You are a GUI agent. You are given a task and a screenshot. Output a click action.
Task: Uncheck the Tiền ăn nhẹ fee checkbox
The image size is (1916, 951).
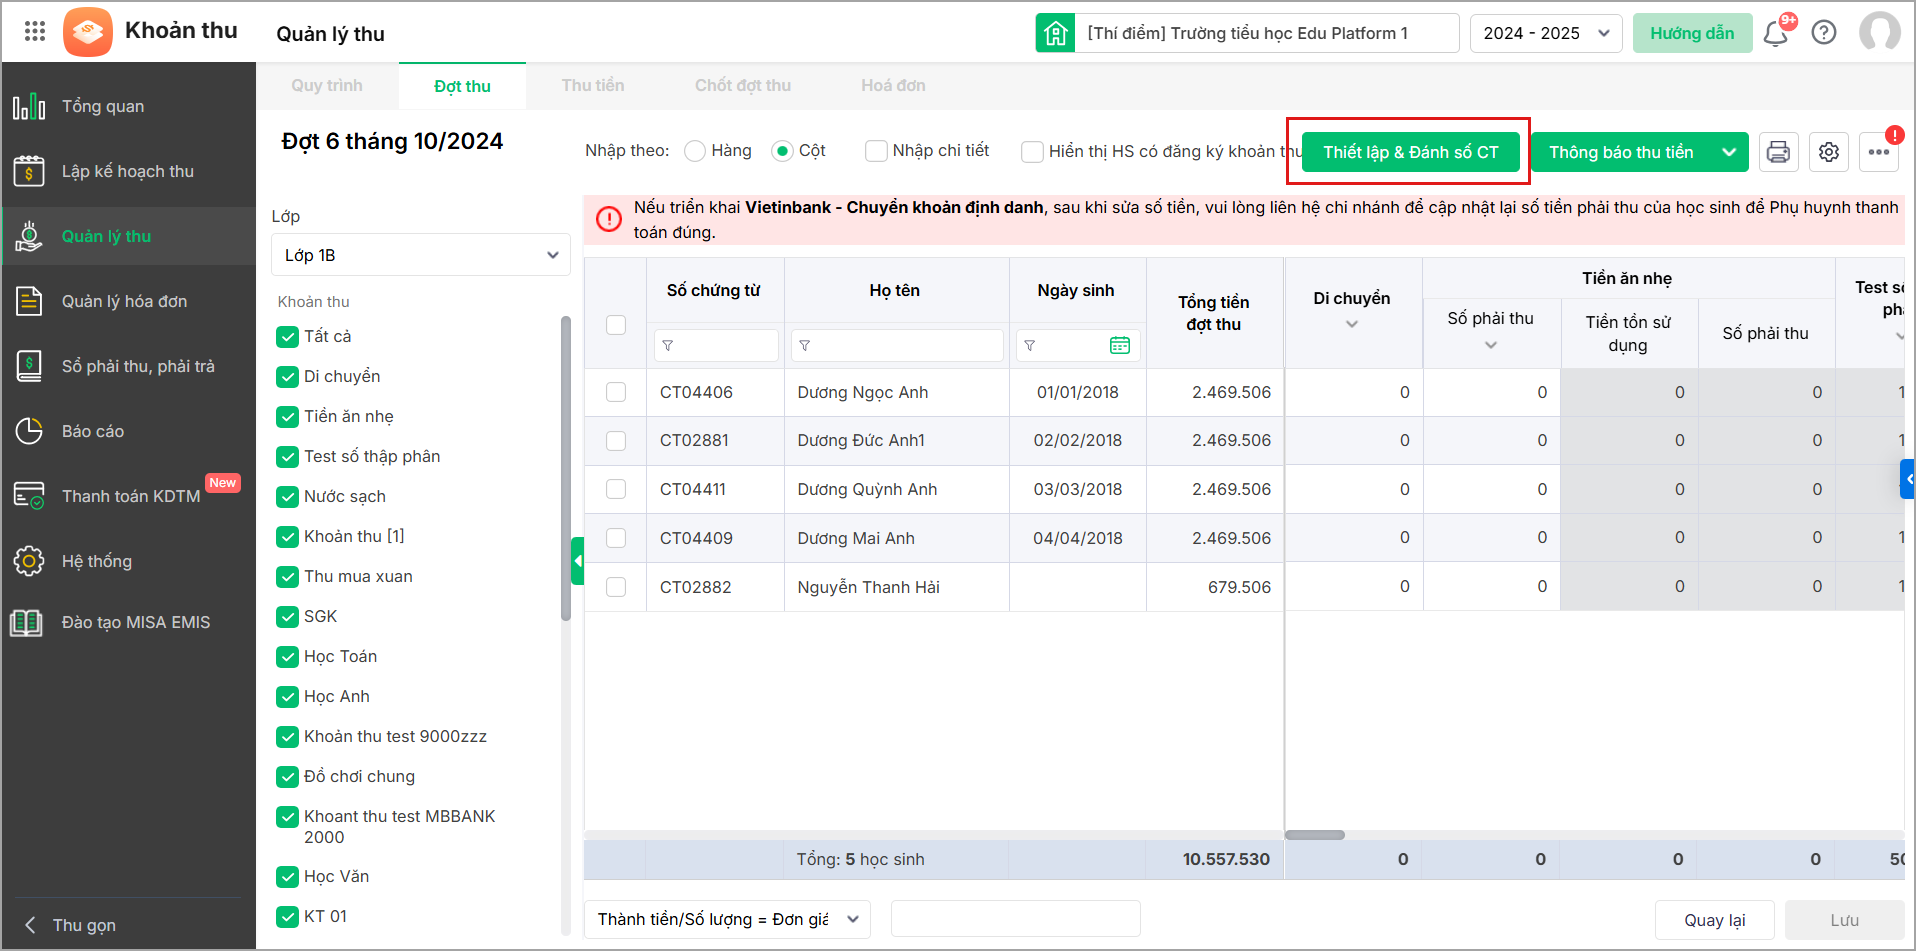click(288, 416)
